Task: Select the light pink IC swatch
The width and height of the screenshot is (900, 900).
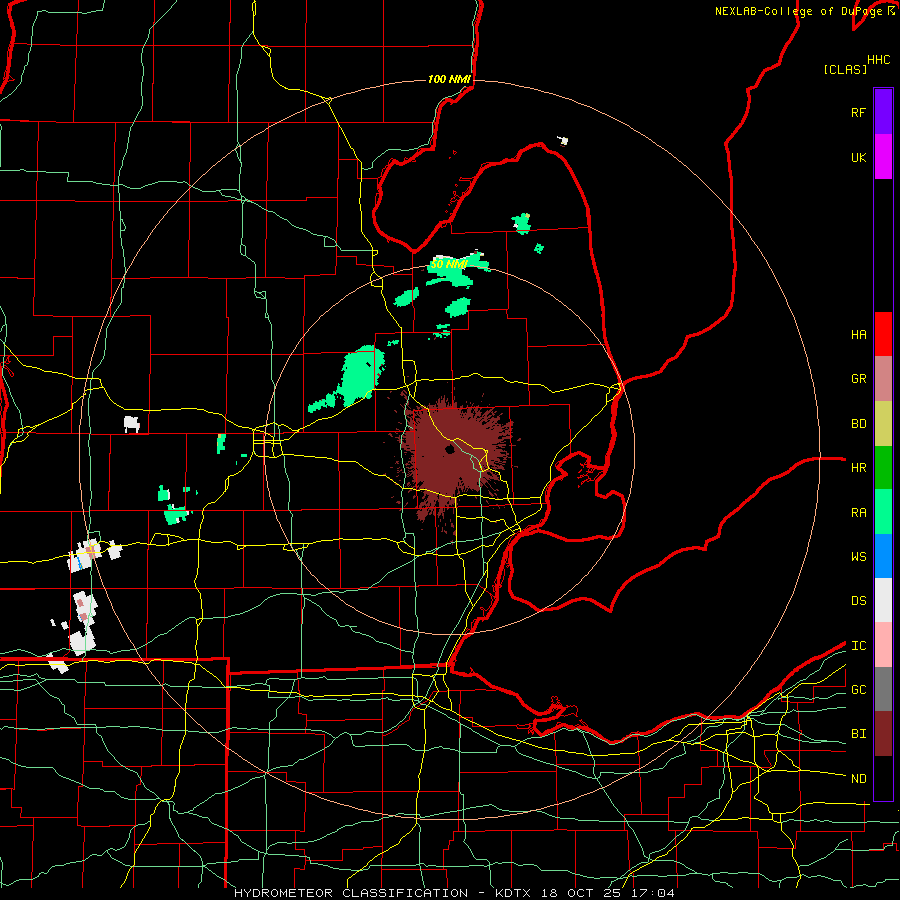Action: (x=883, y=645)
